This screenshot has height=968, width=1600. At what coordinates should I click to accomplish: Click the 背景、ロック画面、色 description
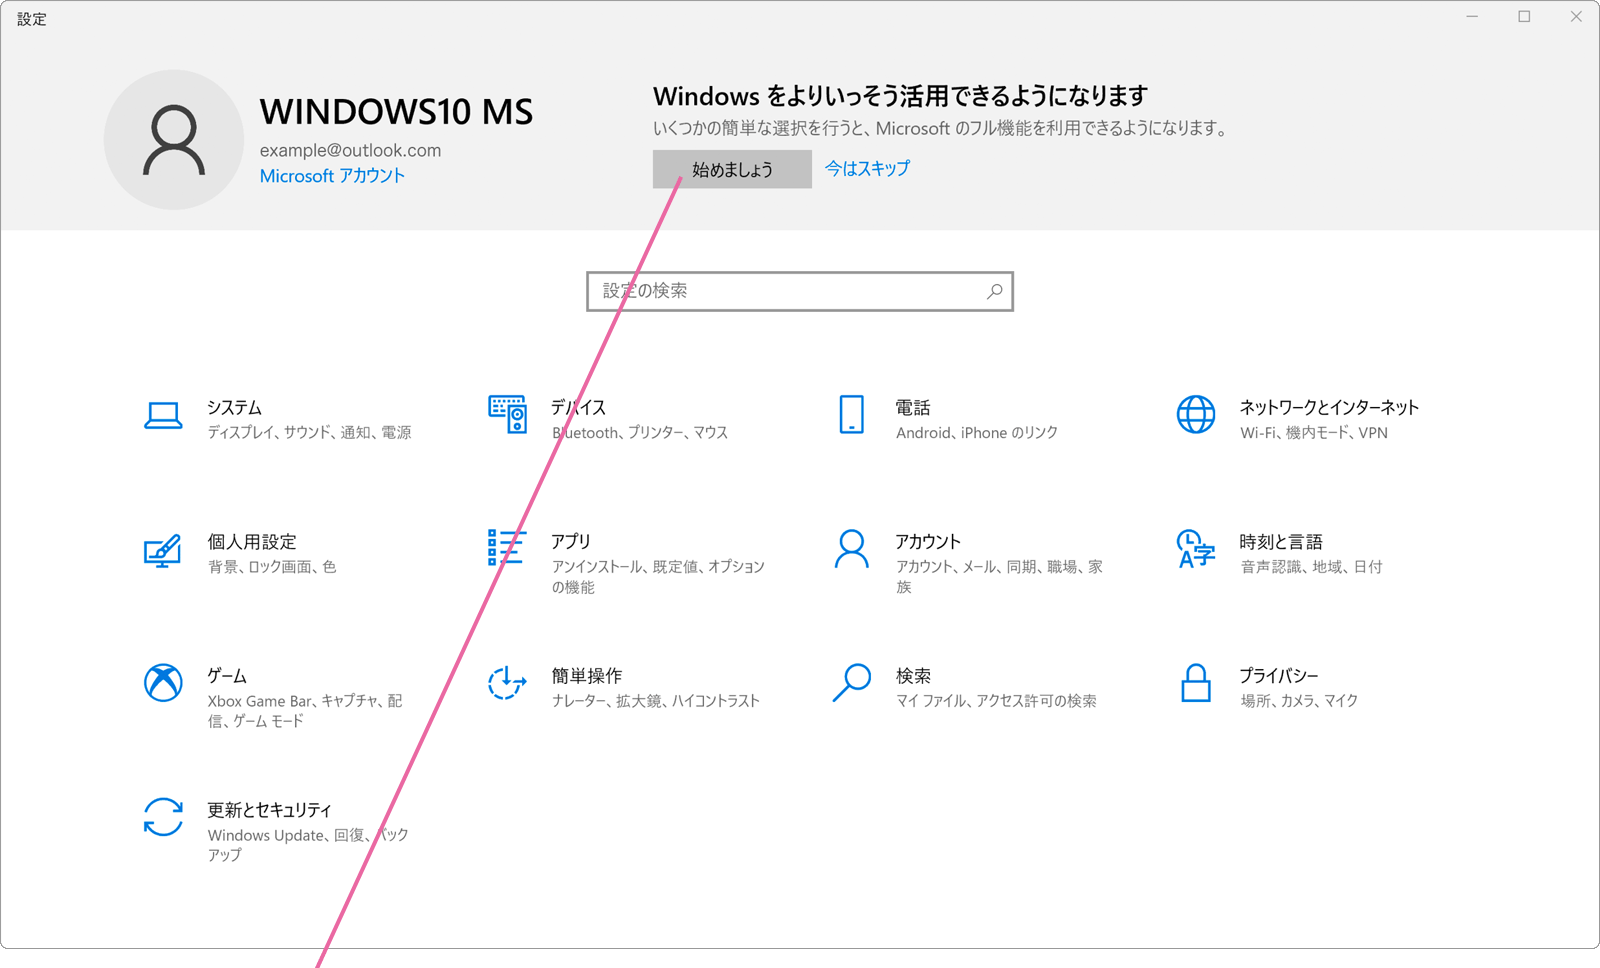click(272, 567)
